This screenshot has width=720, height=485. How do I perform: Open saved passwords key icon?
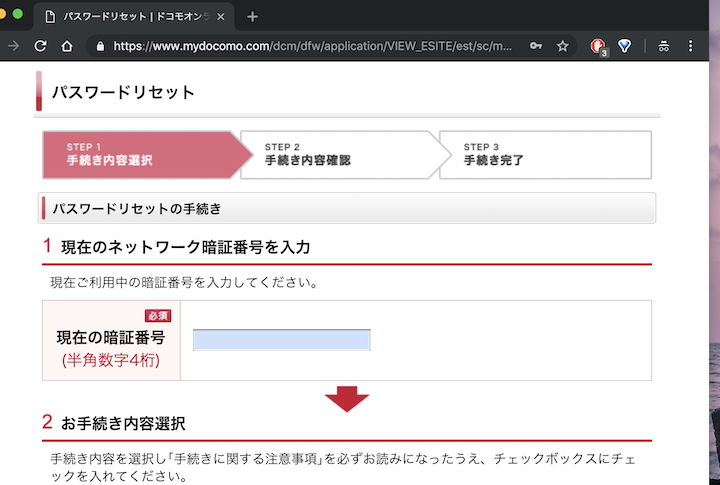click(536, 46)
